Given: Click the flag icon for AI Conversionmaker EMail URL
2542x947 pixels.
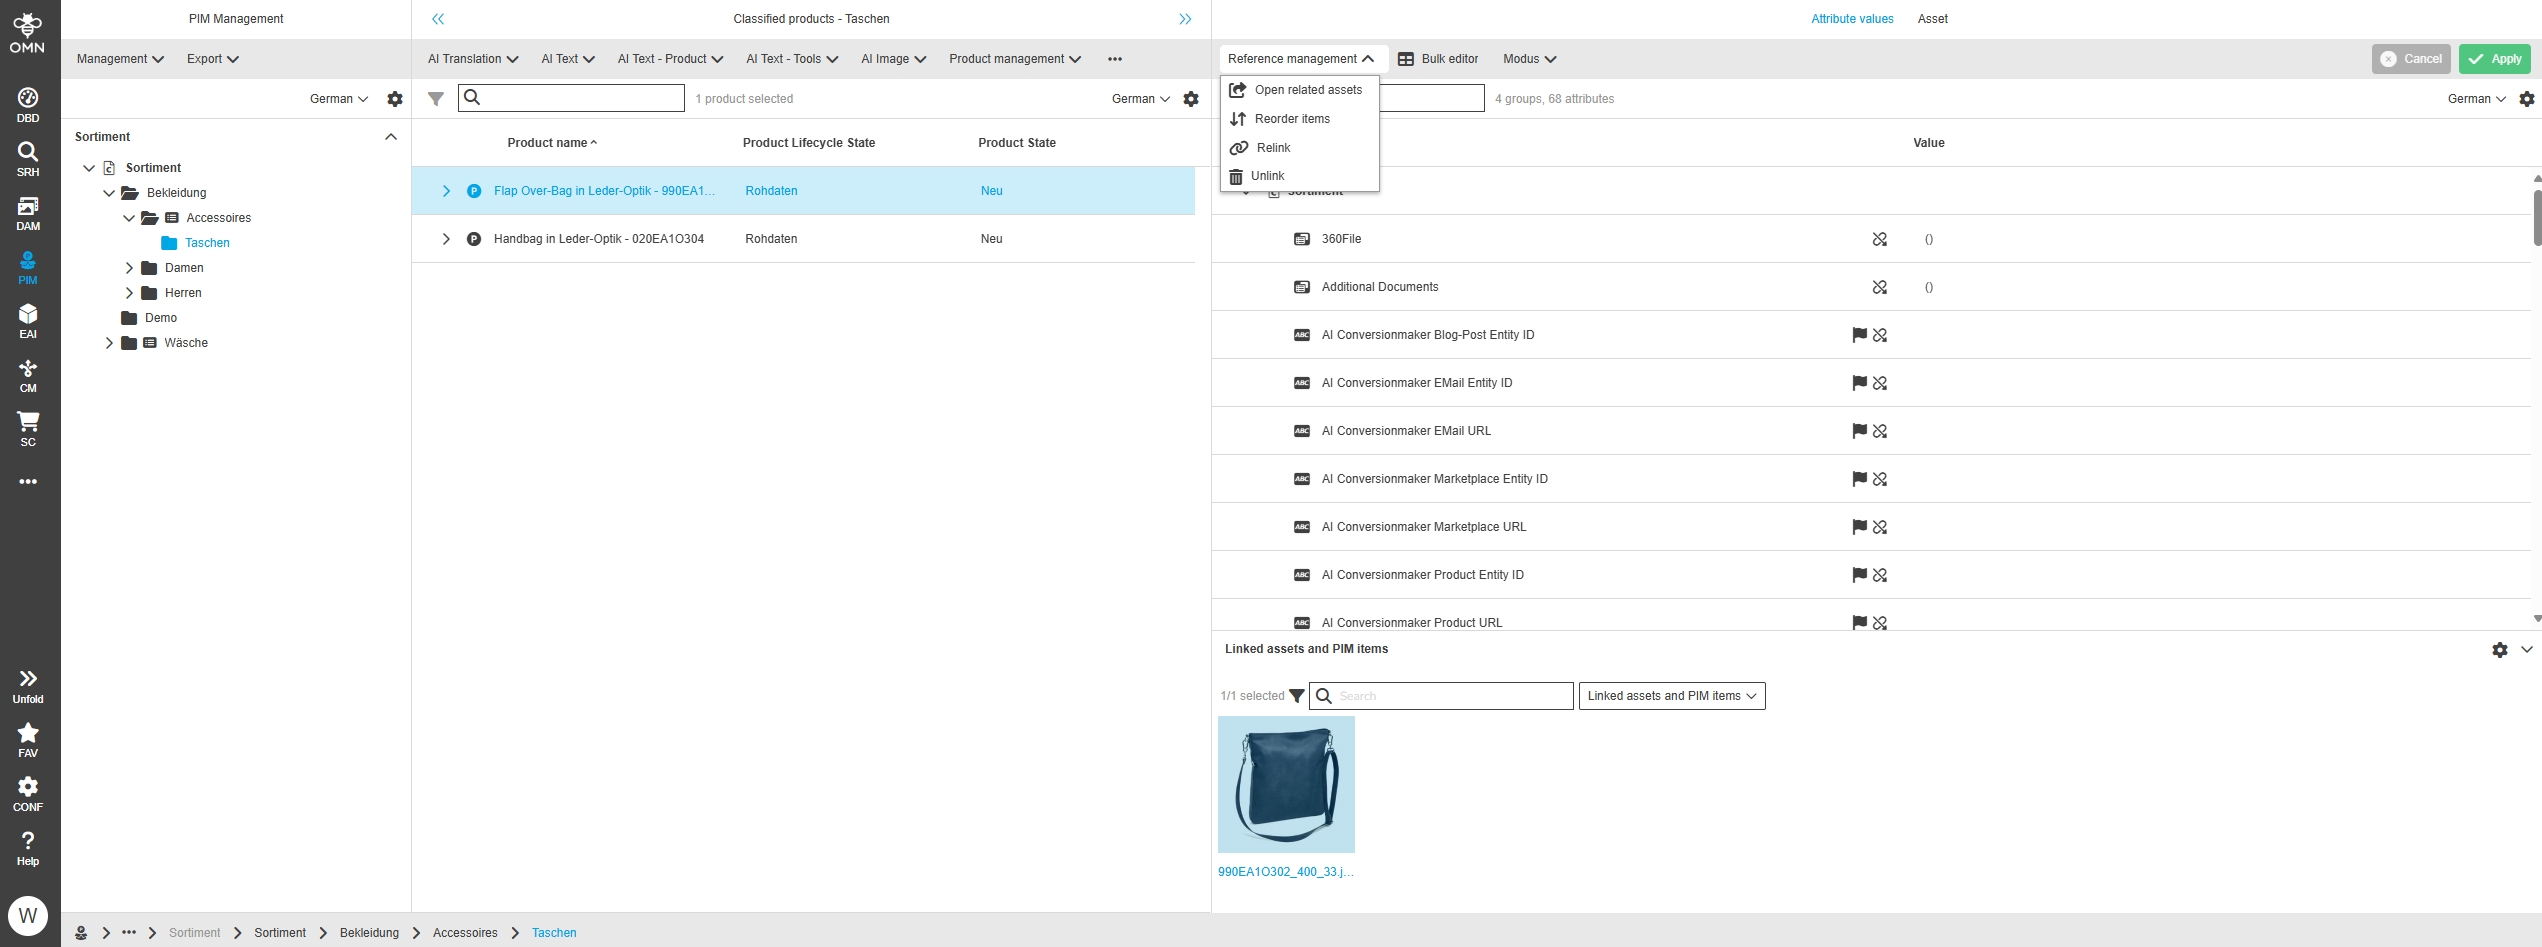Looking at the screenshot, I should 1859,431.
